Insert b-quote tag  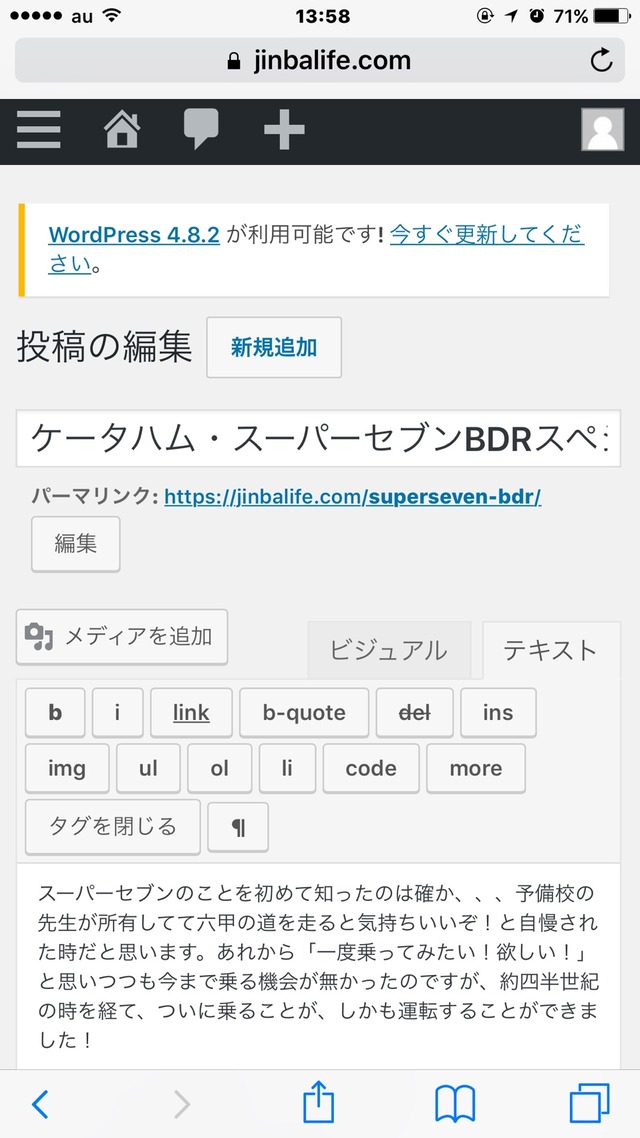[304, 713]
